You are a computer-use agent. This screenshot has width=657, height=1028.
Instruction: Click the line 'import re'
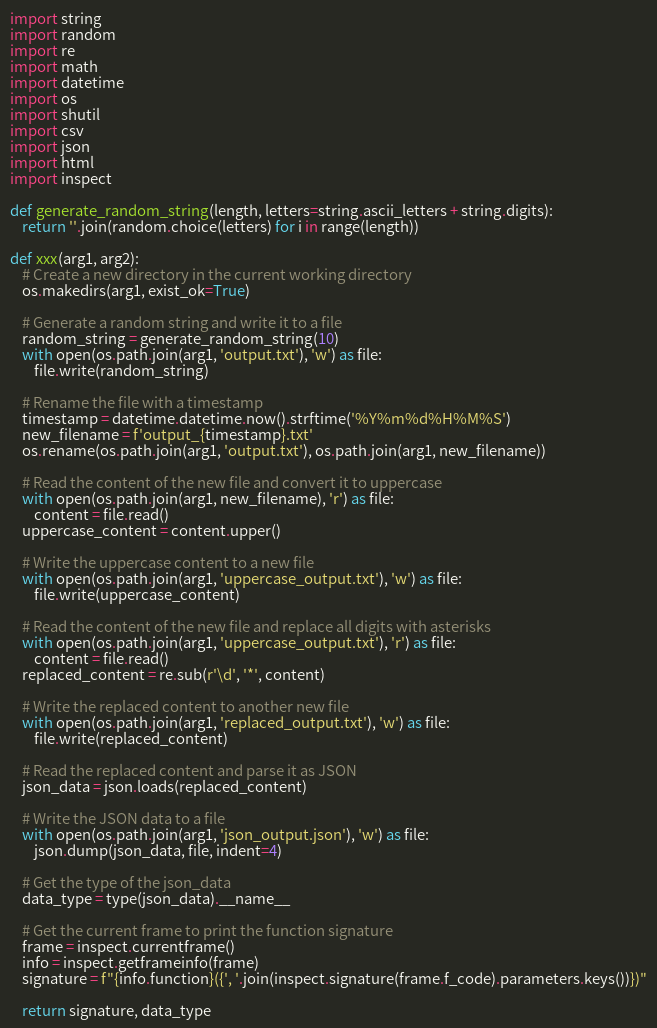tap(43, 51)
